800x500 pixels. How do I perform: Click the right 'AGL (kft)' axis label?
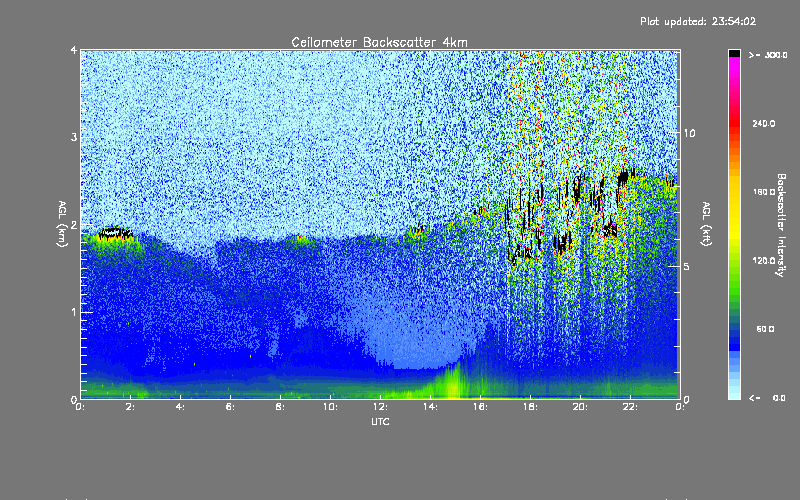click(706, 224)
